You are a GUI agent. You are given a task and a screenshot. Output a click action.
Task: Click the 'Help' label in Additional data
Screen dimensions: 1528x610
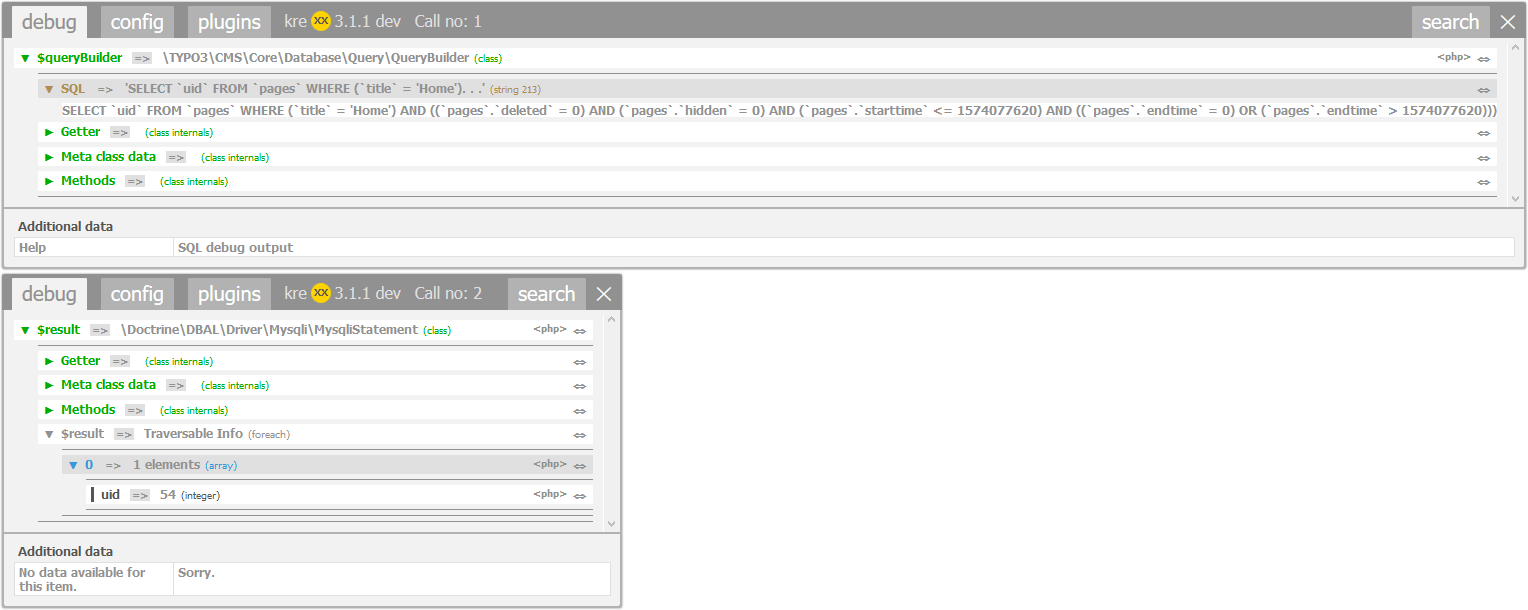(32, 247)
